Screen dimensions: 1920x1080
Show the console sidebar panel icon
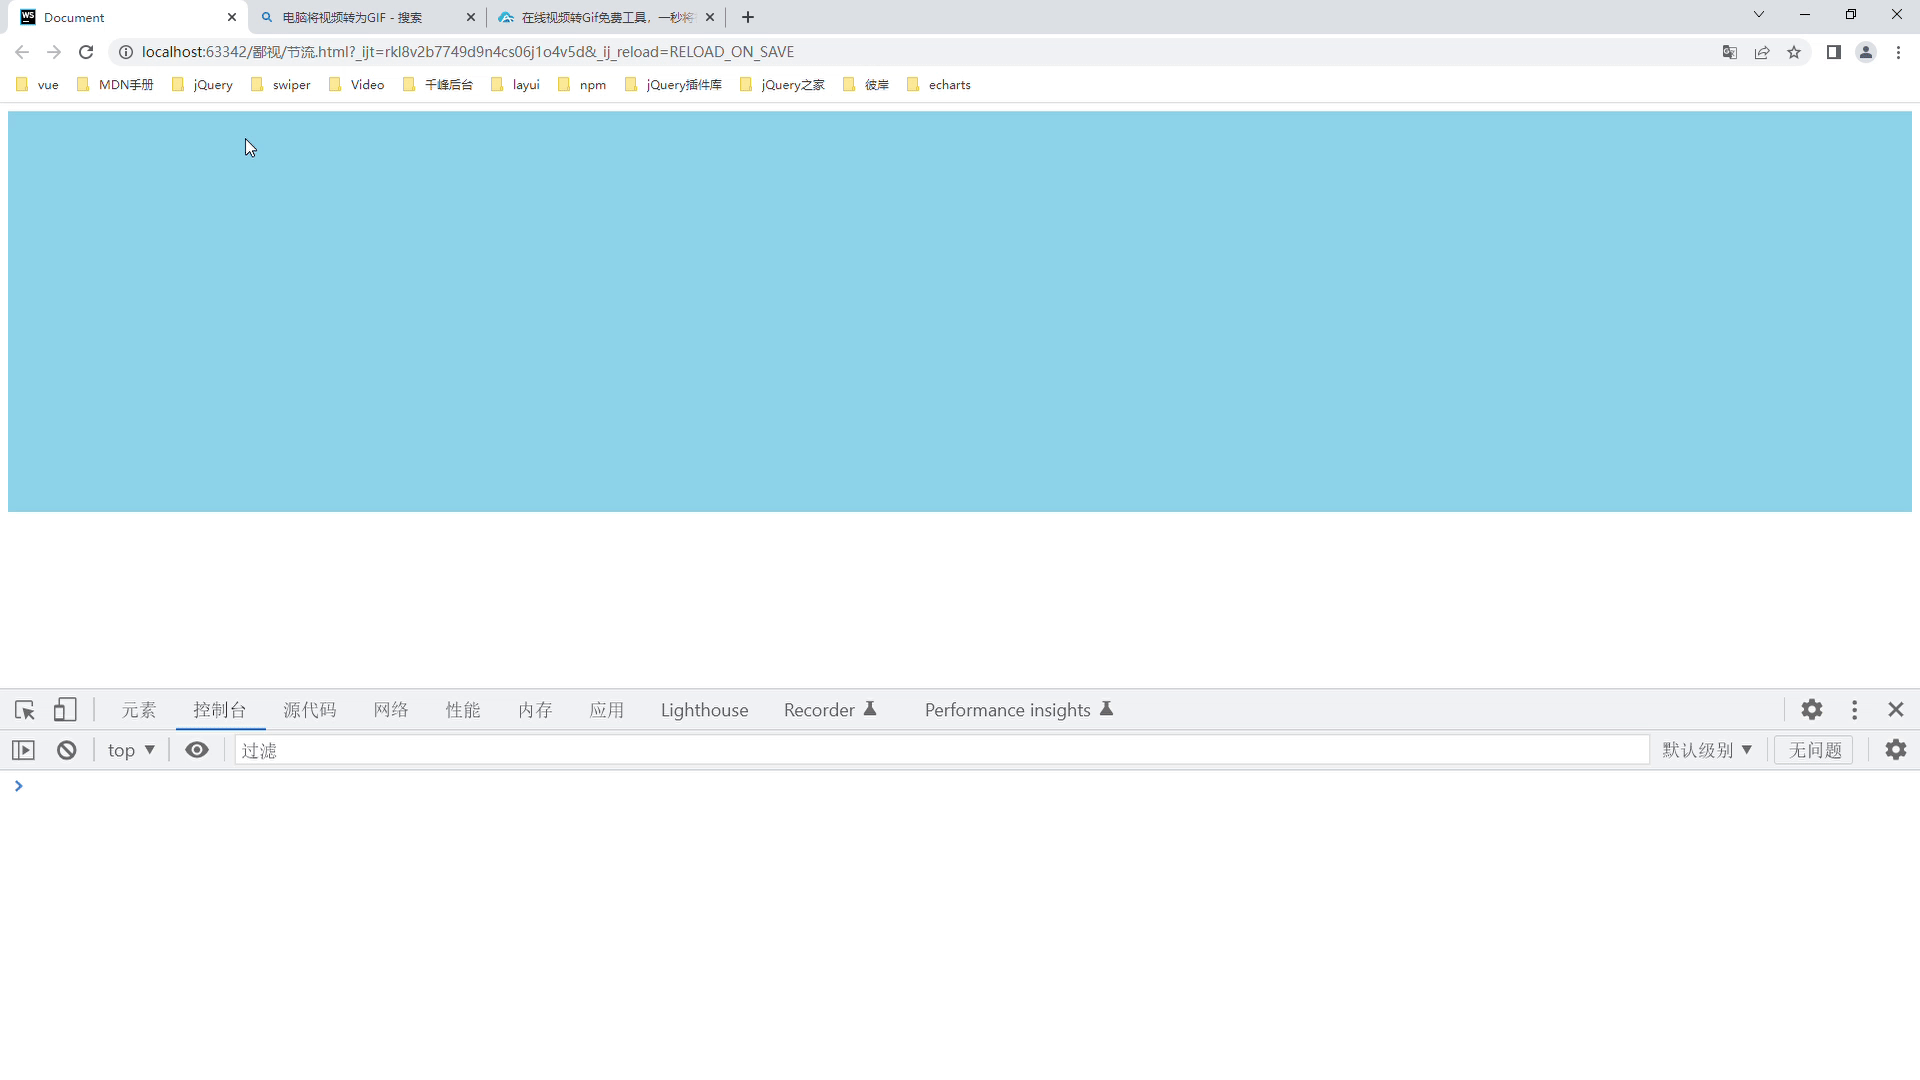click(23, 750)
